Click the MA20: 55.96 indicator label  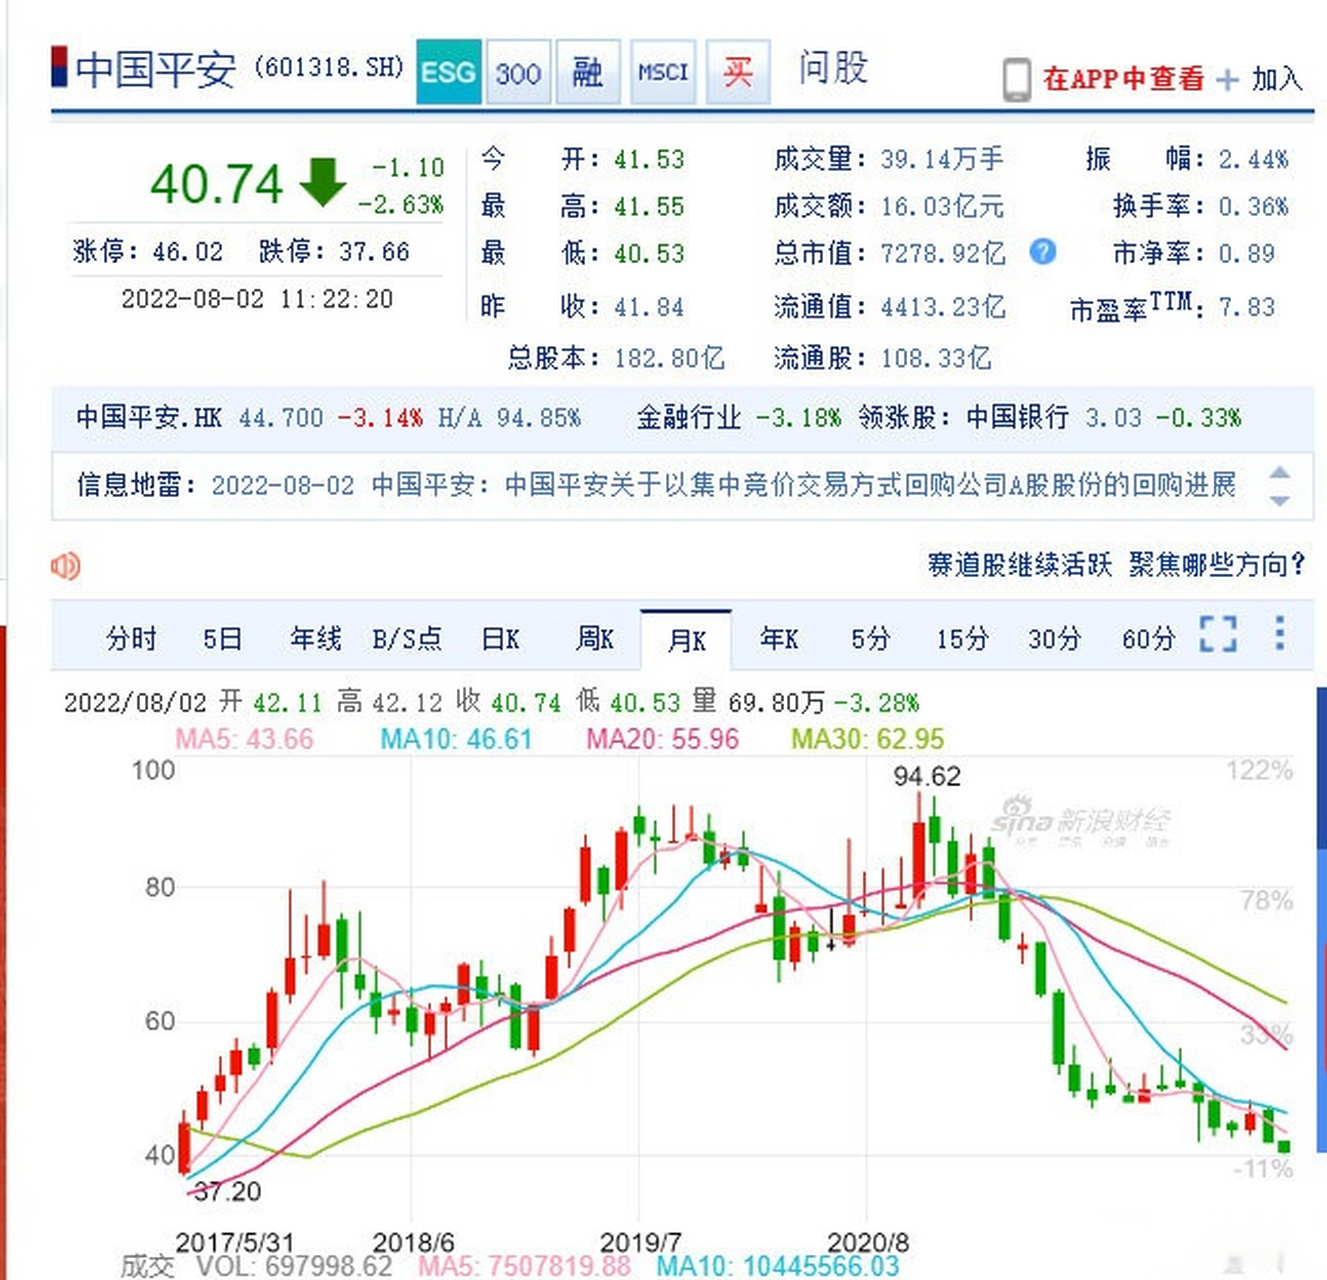(x=662, y=739)
